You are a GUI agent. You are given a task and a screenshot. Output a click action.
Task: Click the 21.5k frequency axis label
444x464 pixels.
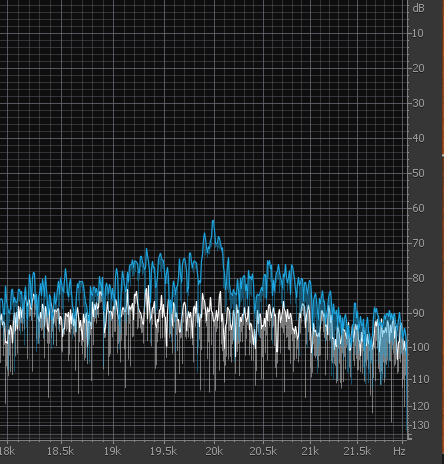coord(357,451)
